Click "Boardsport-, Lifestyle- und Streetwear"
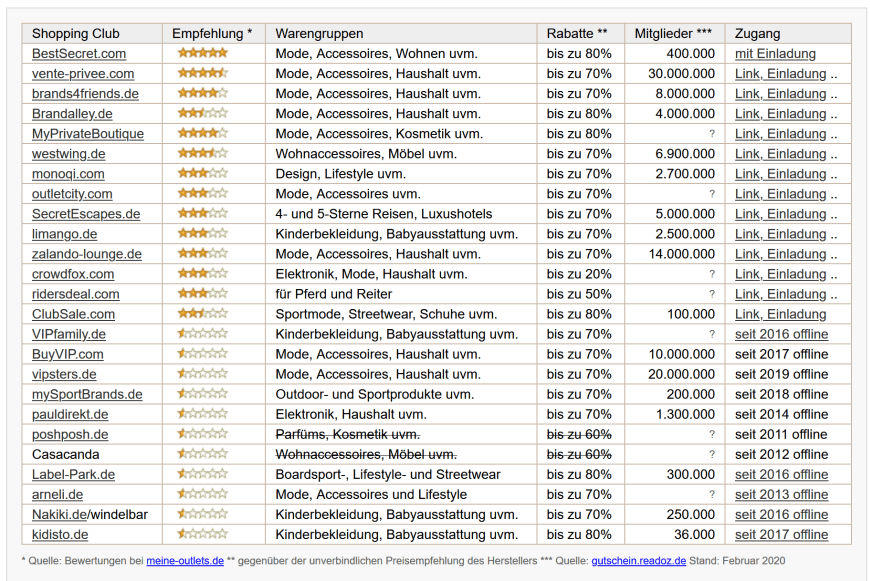This screenshot has height=581, width=870. pos(388,474)
